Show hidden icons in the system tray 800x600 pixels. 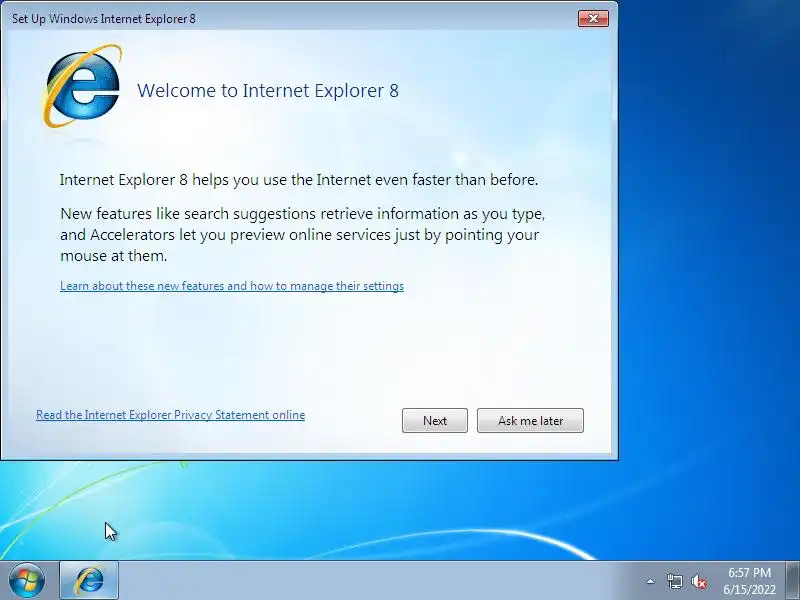(651, 581)
